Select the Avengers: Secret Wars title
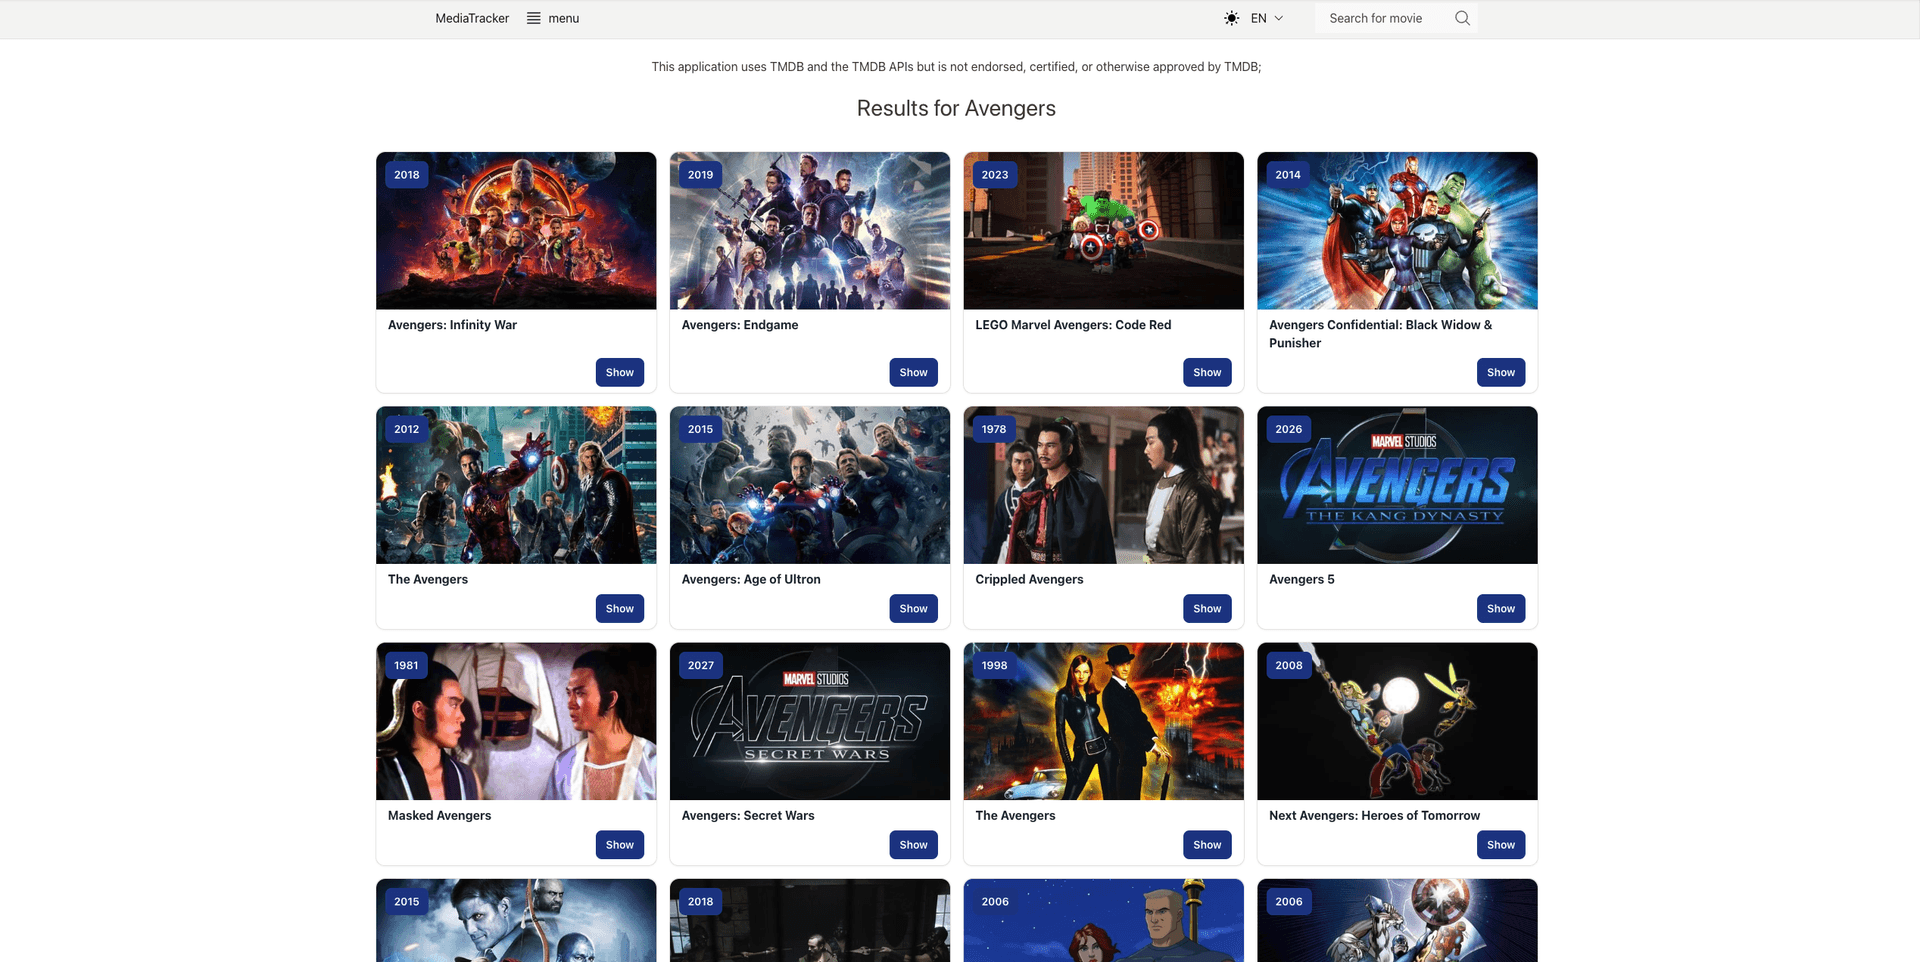The width and height of the screenshot is (1920, 962). point(748,815)
